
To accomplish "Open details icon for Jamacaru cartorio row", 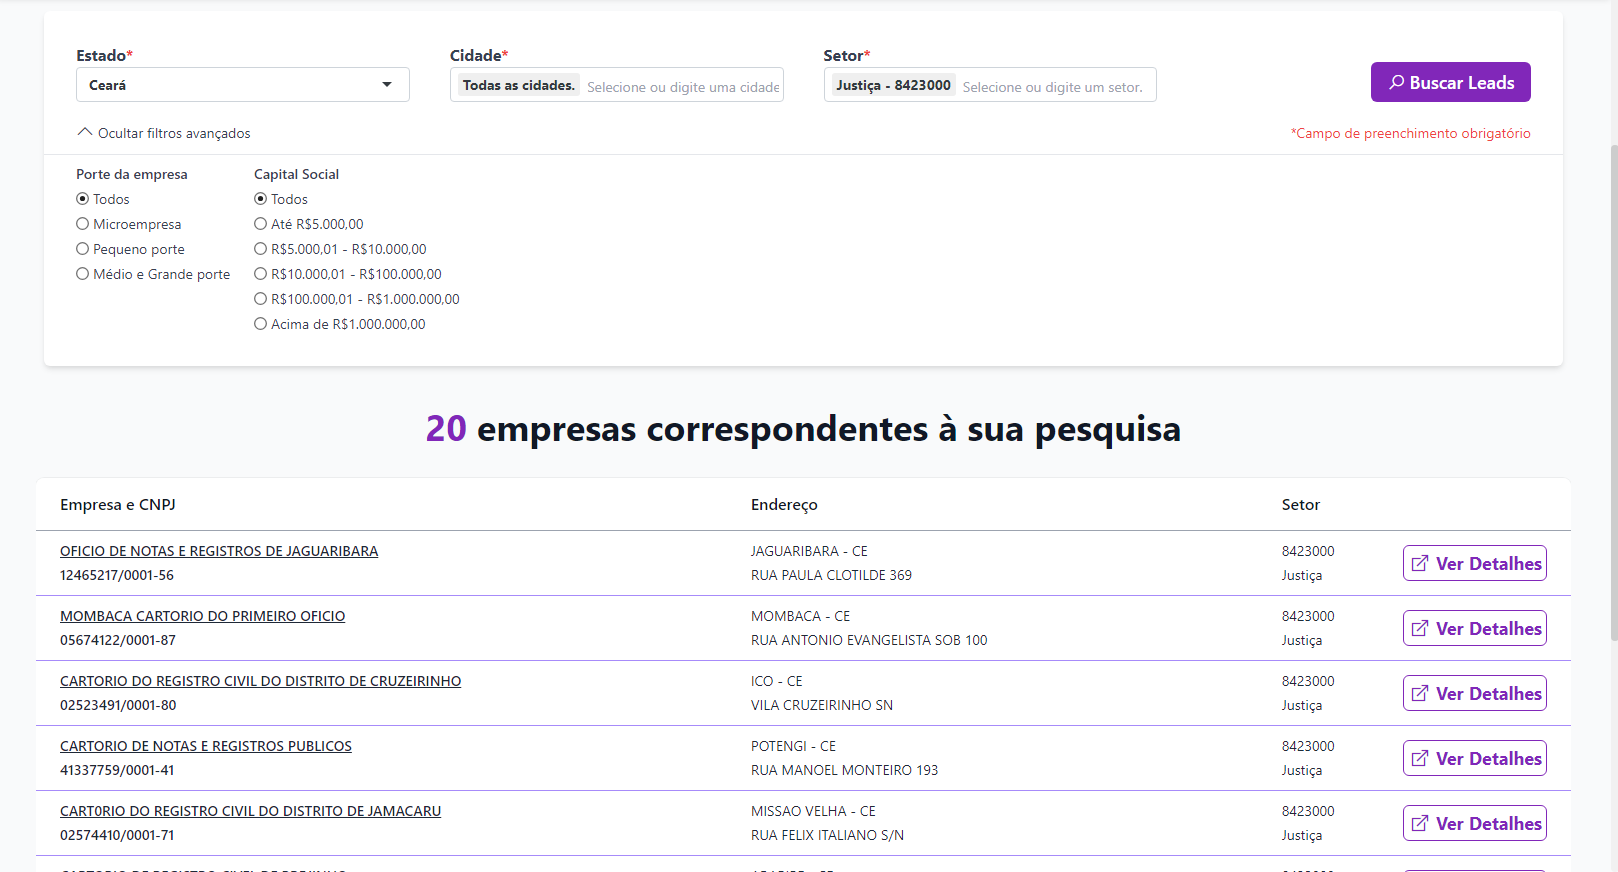I will [x=1420, y=823].
